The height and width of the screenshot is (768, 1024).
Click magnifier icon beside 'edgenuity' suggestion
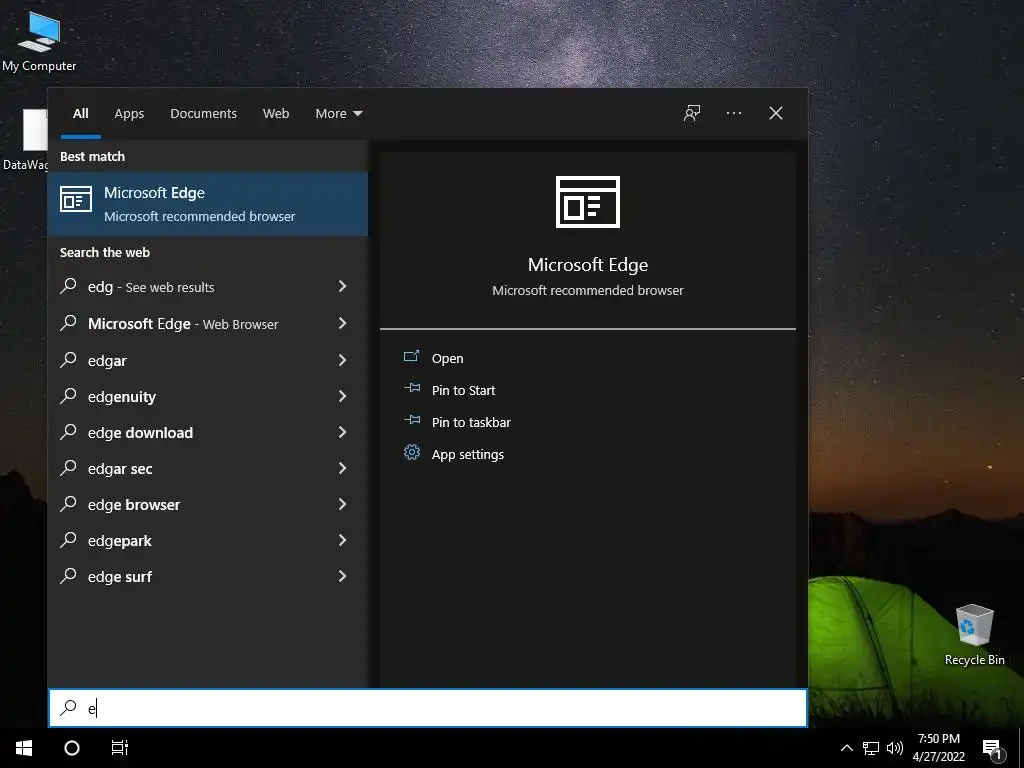68,395
